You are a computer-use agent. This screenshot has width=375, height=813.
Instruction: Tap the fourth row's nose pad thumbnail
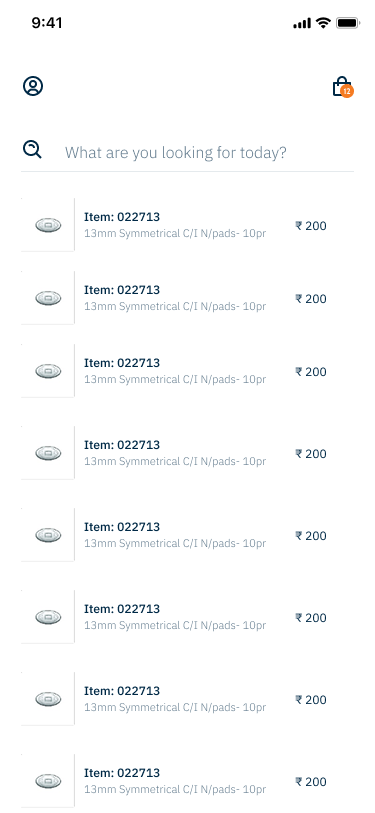click(x=48, y=453)
